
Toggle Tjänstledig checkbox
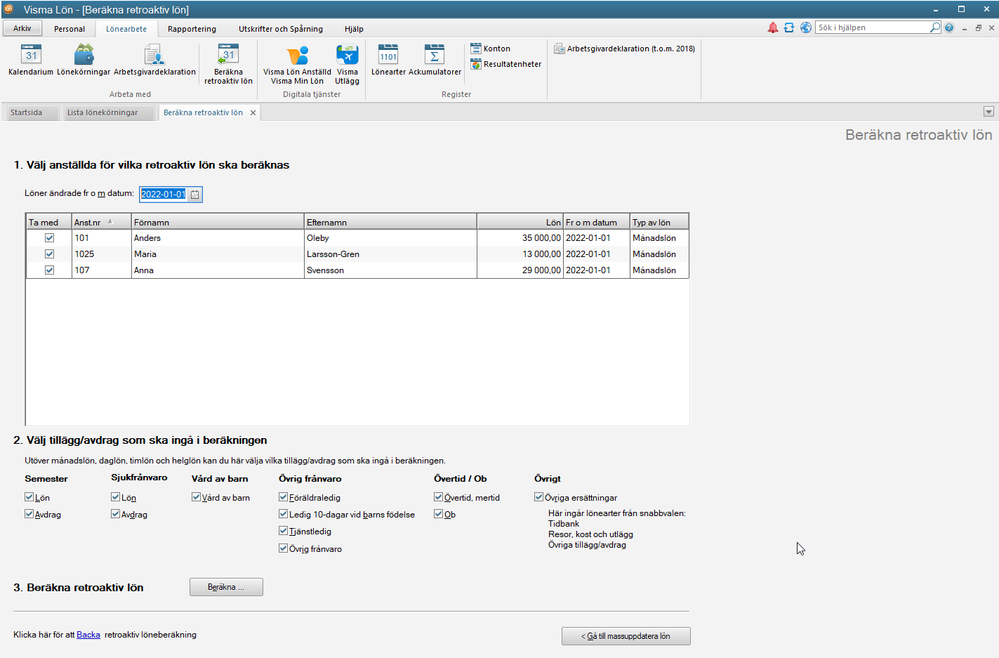point(284,531)
